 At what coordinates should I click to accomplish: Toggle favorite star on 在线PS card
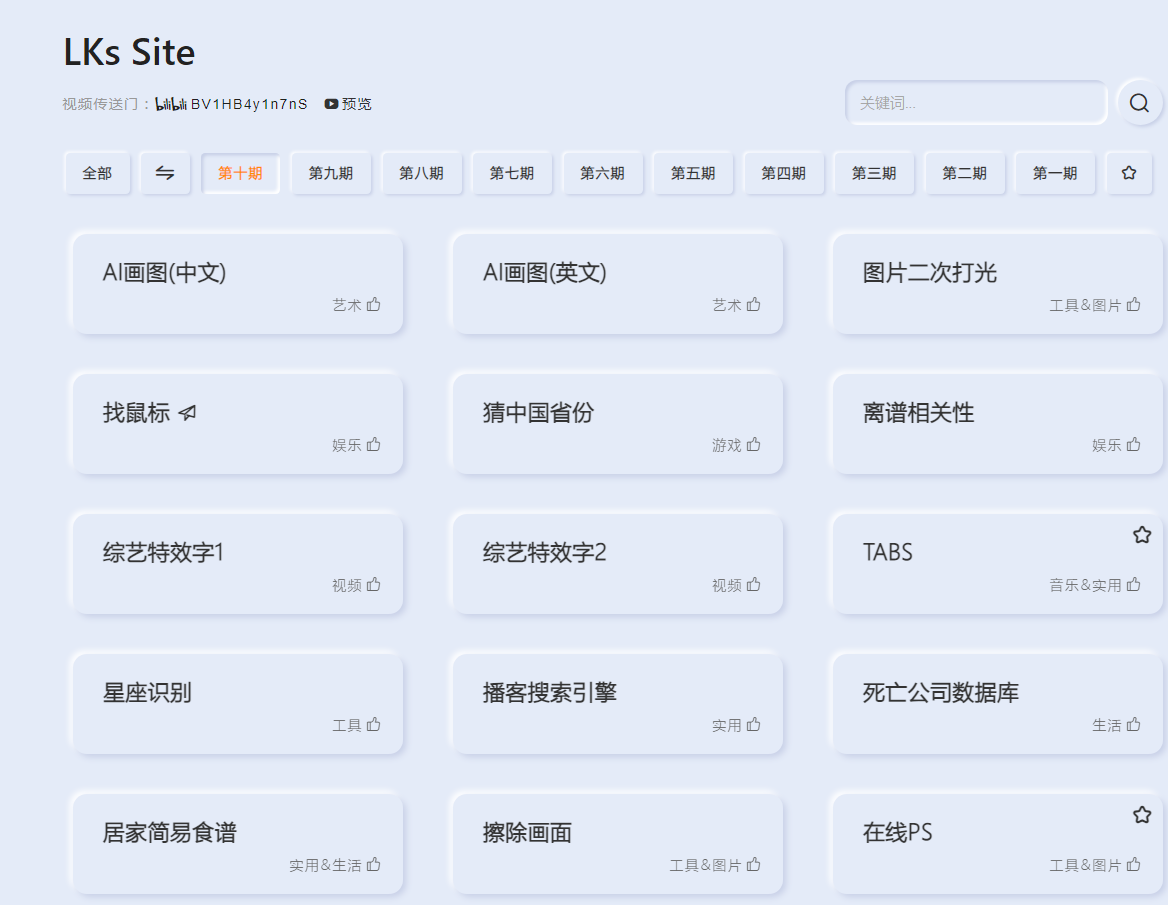coord(1142,815)
